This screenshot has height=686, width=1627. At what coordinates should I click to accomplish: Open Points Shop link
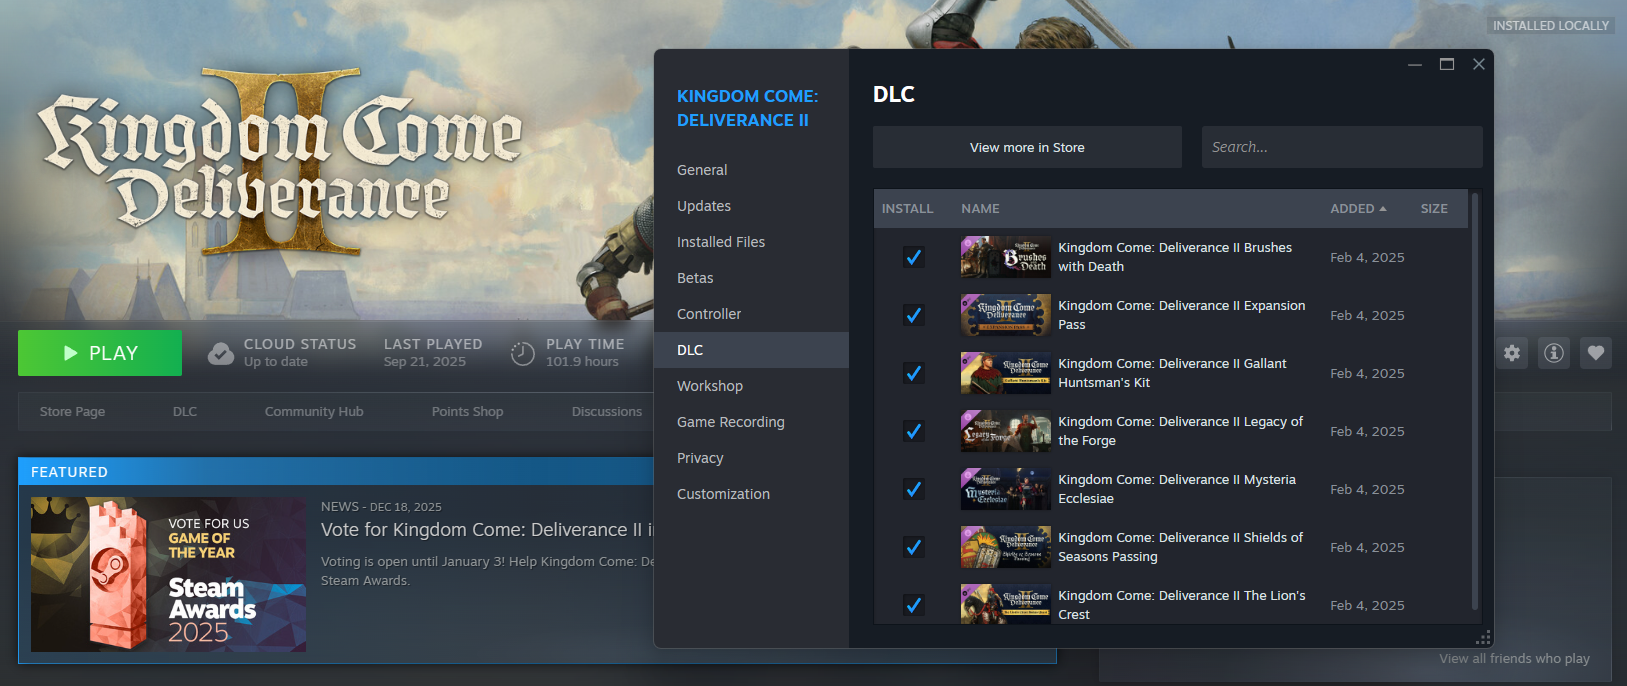click(467, 411)
